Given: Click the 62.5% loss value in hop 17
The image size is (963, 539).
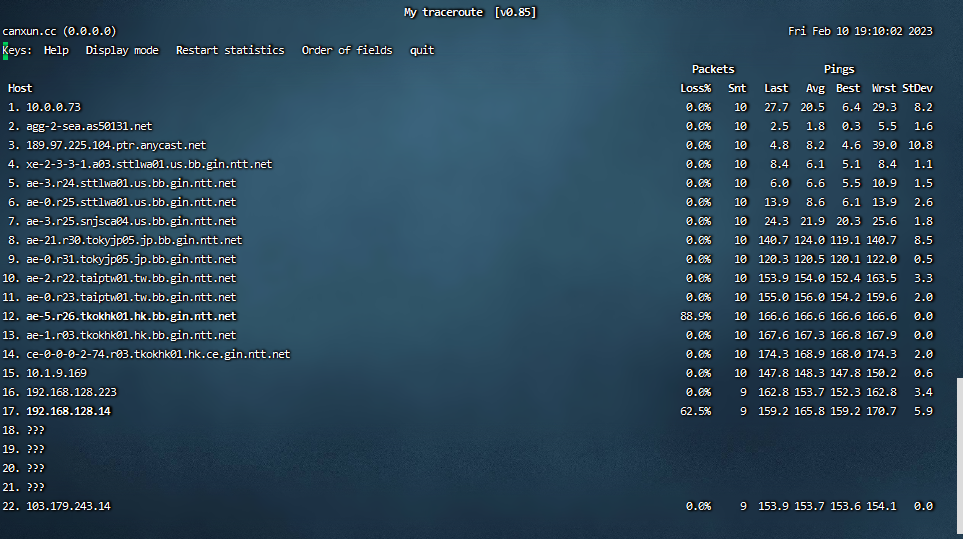Looking at the screenshot, I should 695,411.
